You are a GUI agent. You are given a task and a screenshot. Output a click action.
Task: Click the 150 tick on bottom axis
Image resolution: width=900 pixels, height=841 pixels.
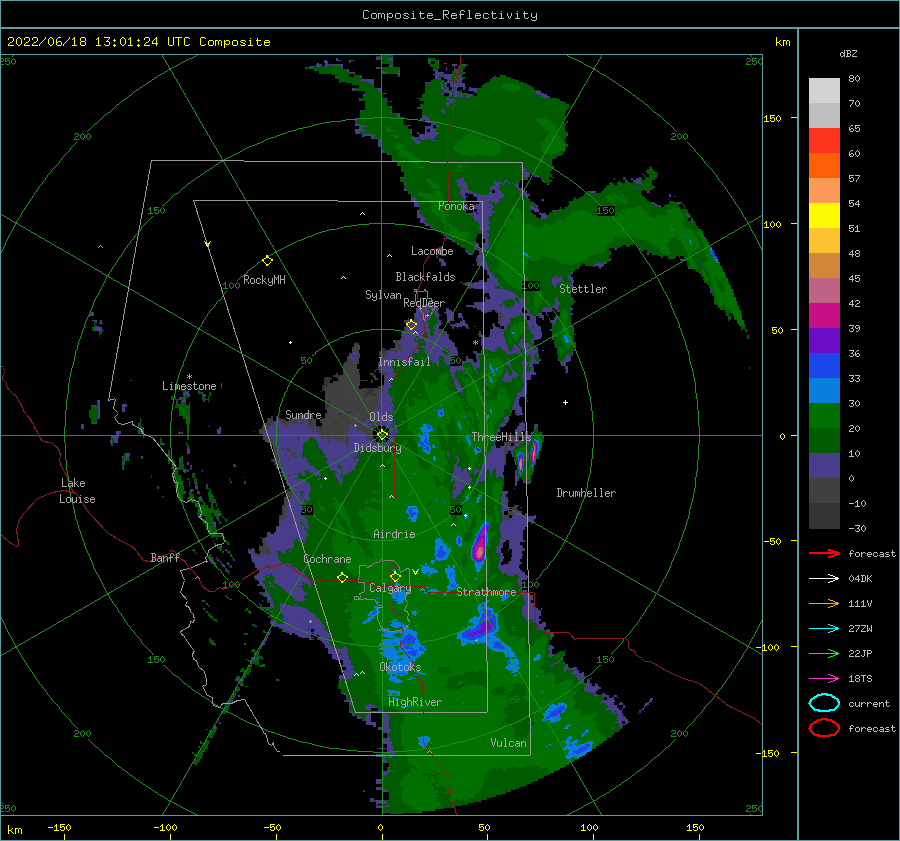[695, 827]
